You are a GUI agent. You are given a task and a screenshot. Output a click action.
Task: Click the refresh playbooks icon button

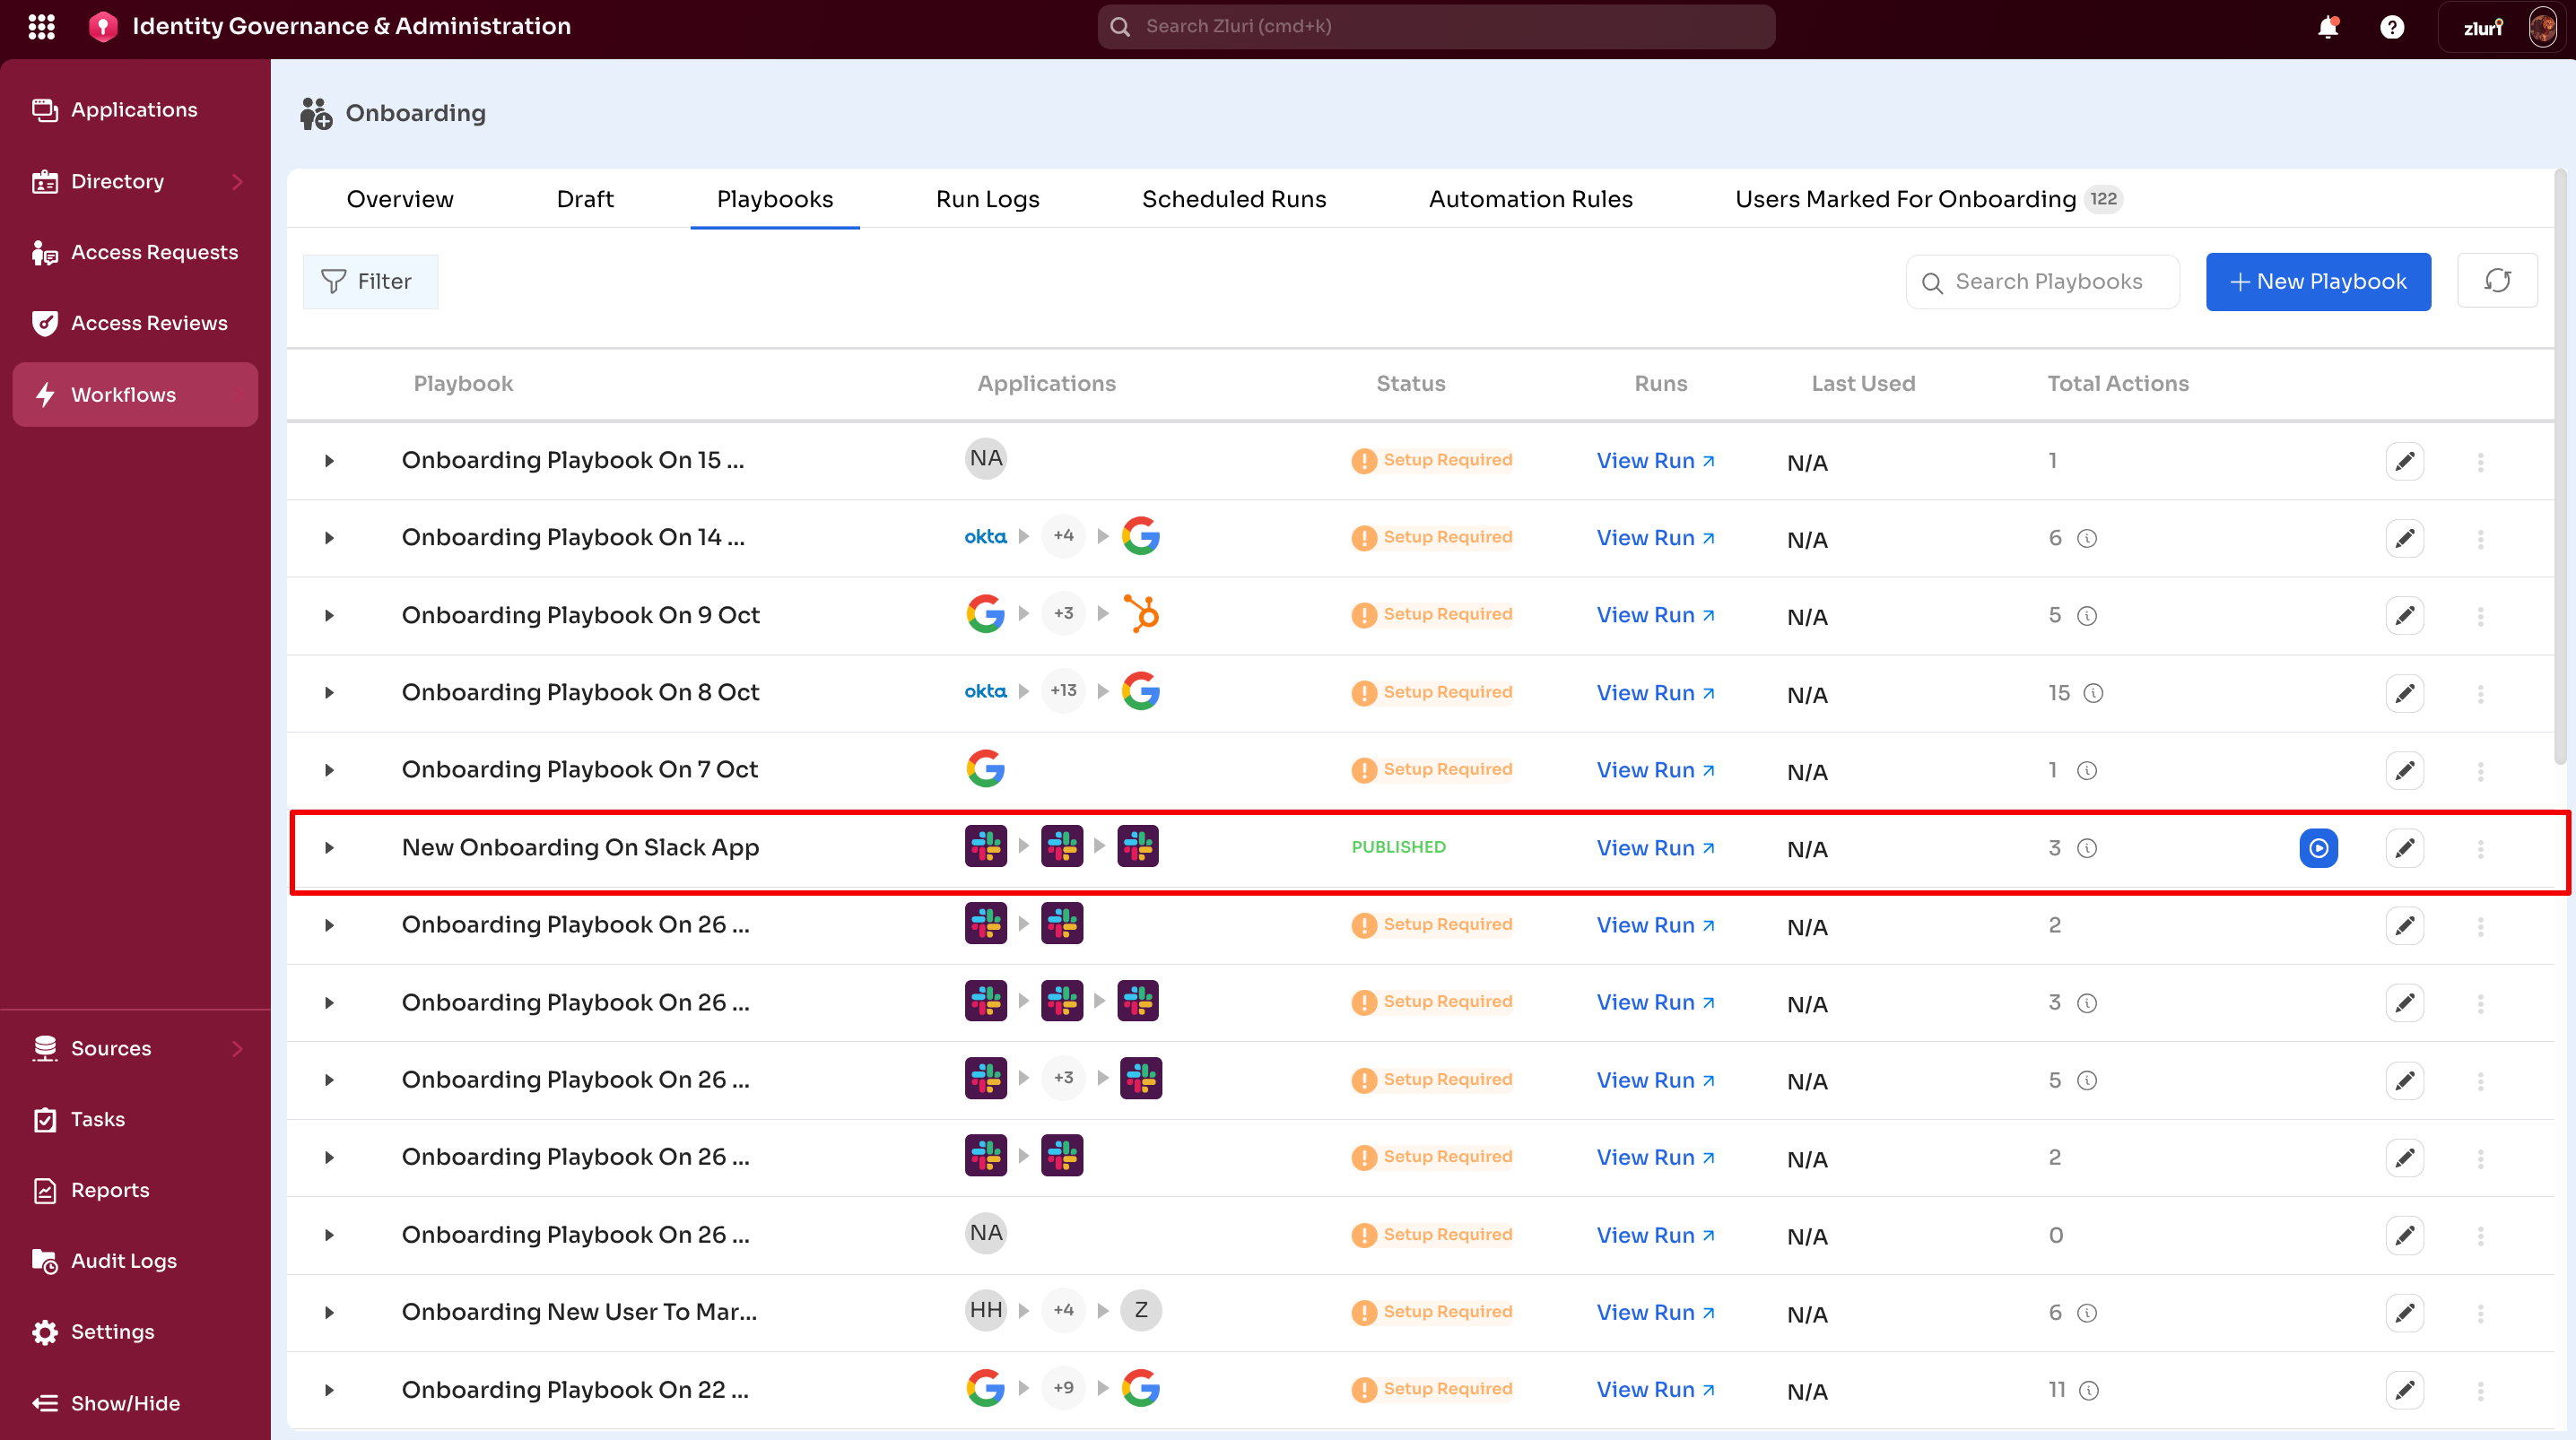2497,281
